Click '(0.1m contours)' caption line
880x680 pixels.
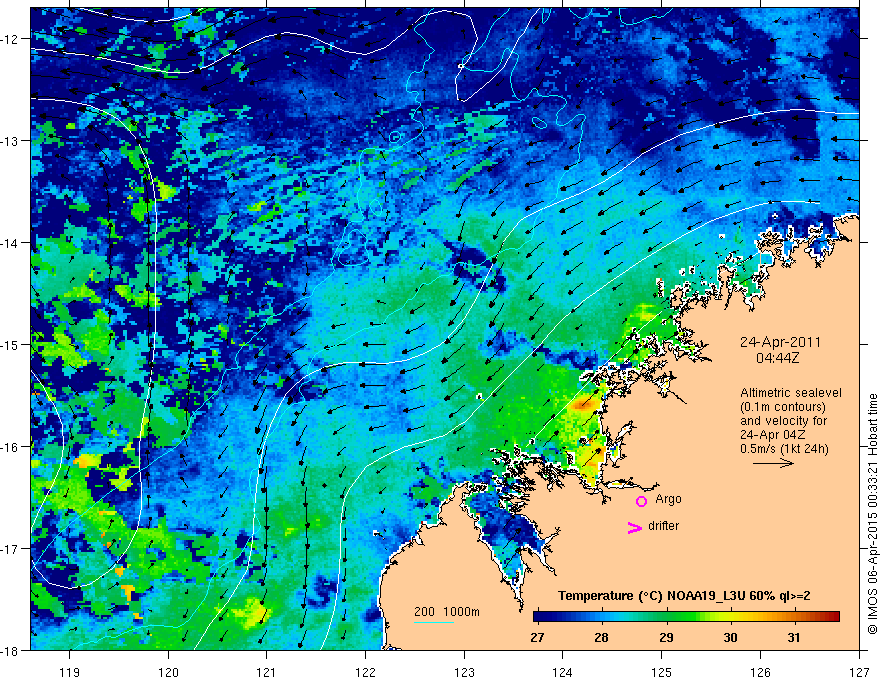point(783,407)
